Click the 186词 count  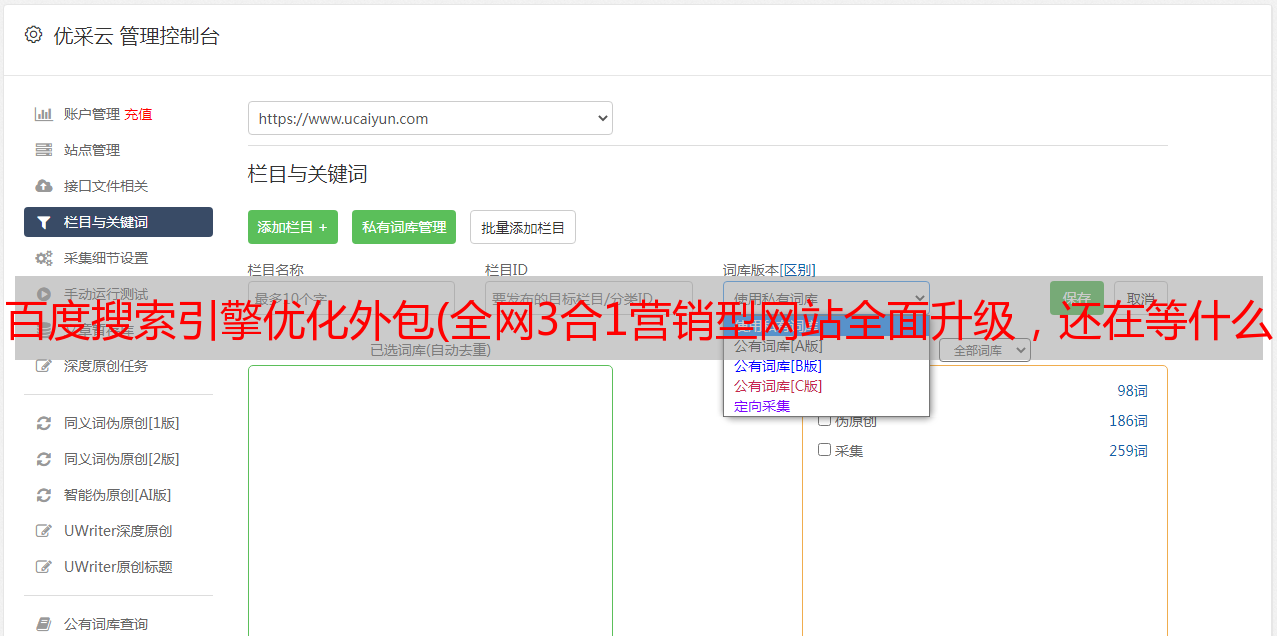click(x=1128, y=421)
